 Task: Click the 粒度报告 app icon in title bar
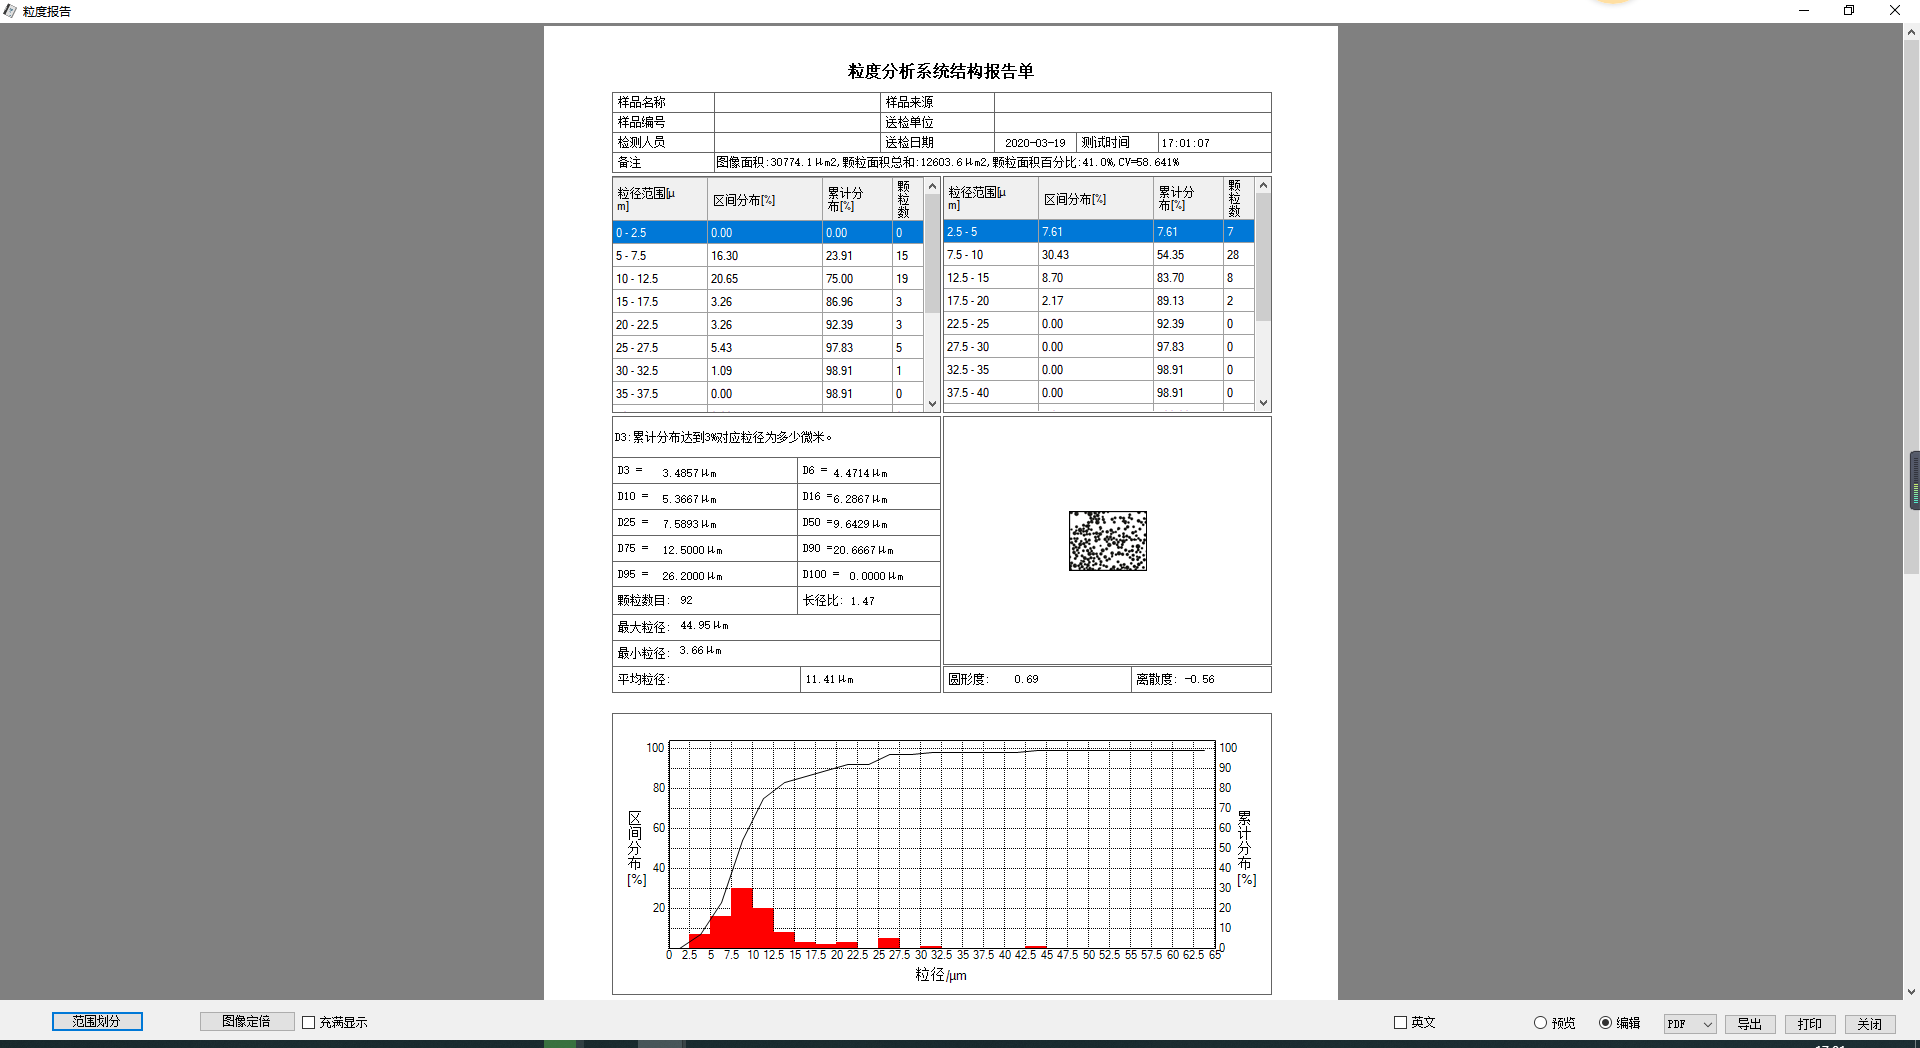click(10, 11)
